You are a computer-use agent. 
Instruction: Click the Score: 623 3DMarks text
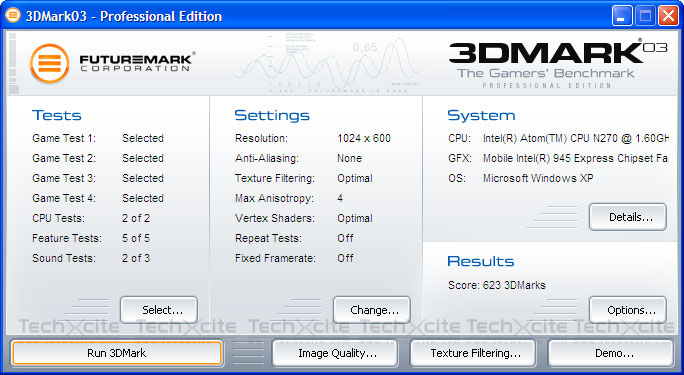(x=496, y=285)
